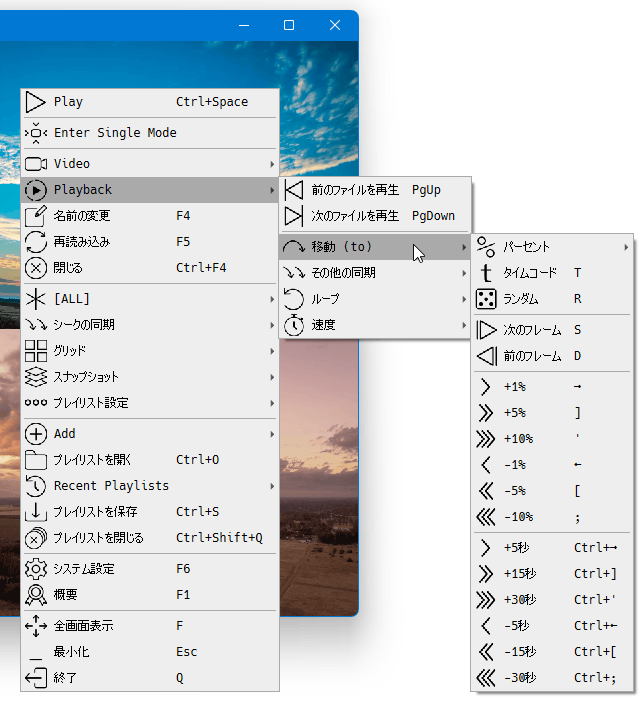Click the 閉じる circled X icon
Screen dimensions: 644x704
pos(35,268)
